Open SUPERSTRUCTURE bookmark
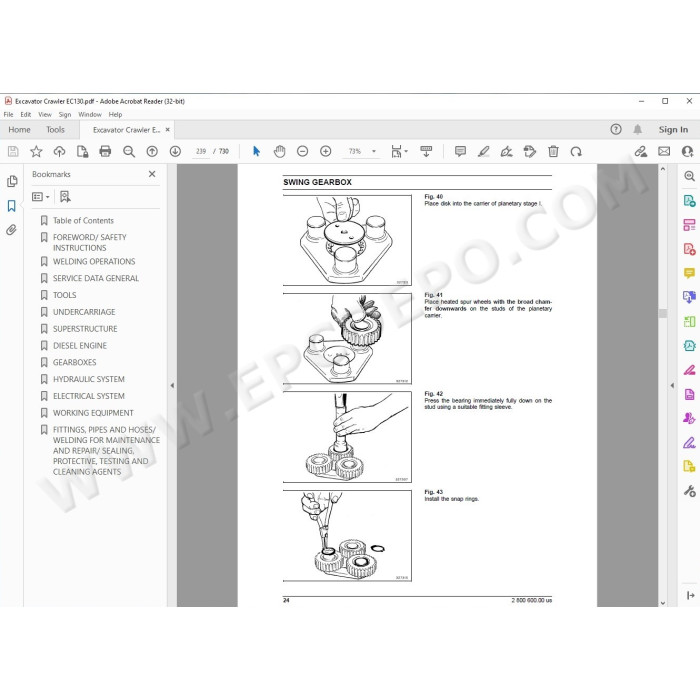700x700 pixels. tap(85, 329)
